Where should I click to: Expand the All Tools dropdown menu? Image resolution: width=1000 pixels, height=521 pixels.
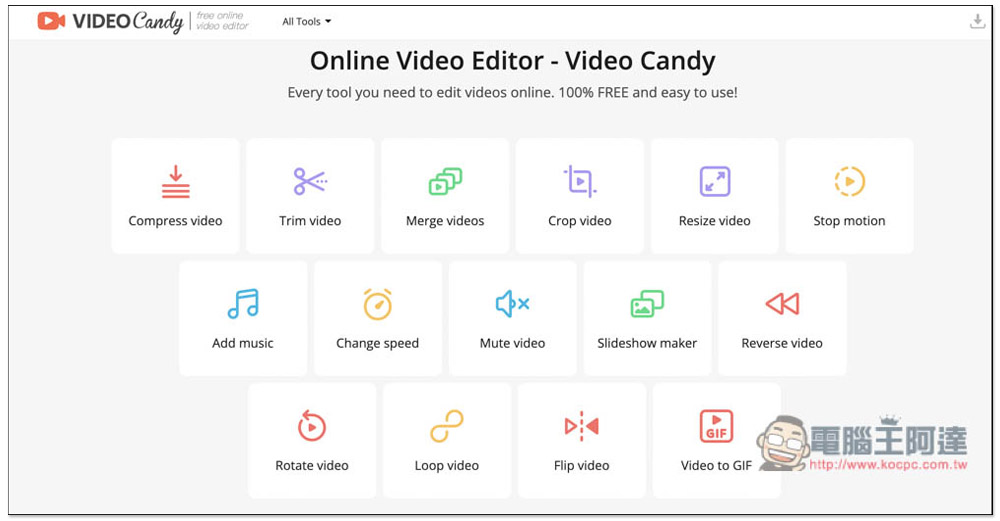click(306, 21)
